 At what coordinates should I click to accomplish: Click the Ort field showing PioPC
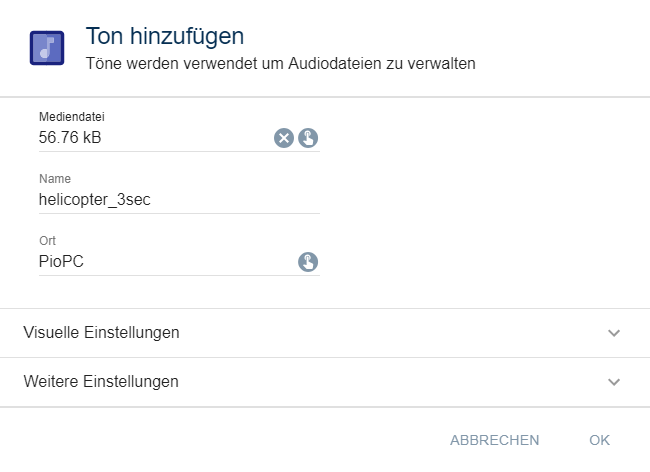pyautogui.click(x=150, y=262)
